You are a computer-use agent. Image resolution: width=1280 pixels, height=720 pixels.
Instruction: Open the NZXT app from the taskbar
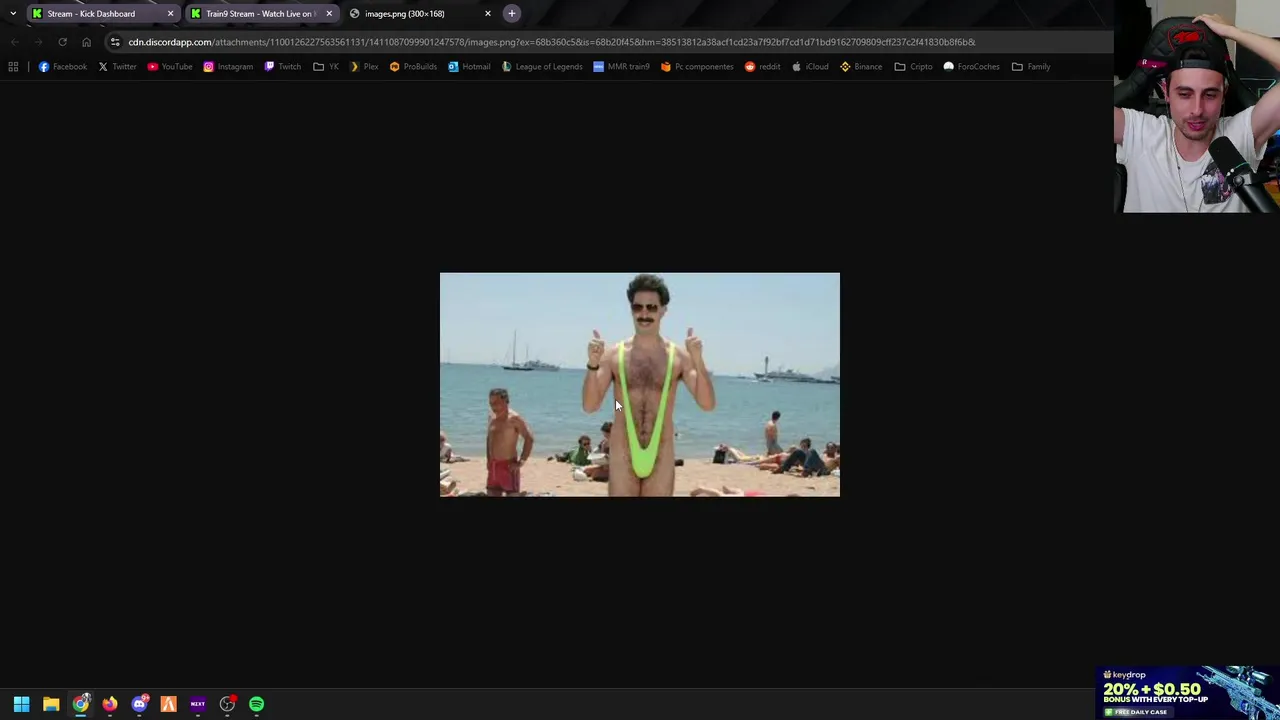pyautogui.click(x=198, y=704)
